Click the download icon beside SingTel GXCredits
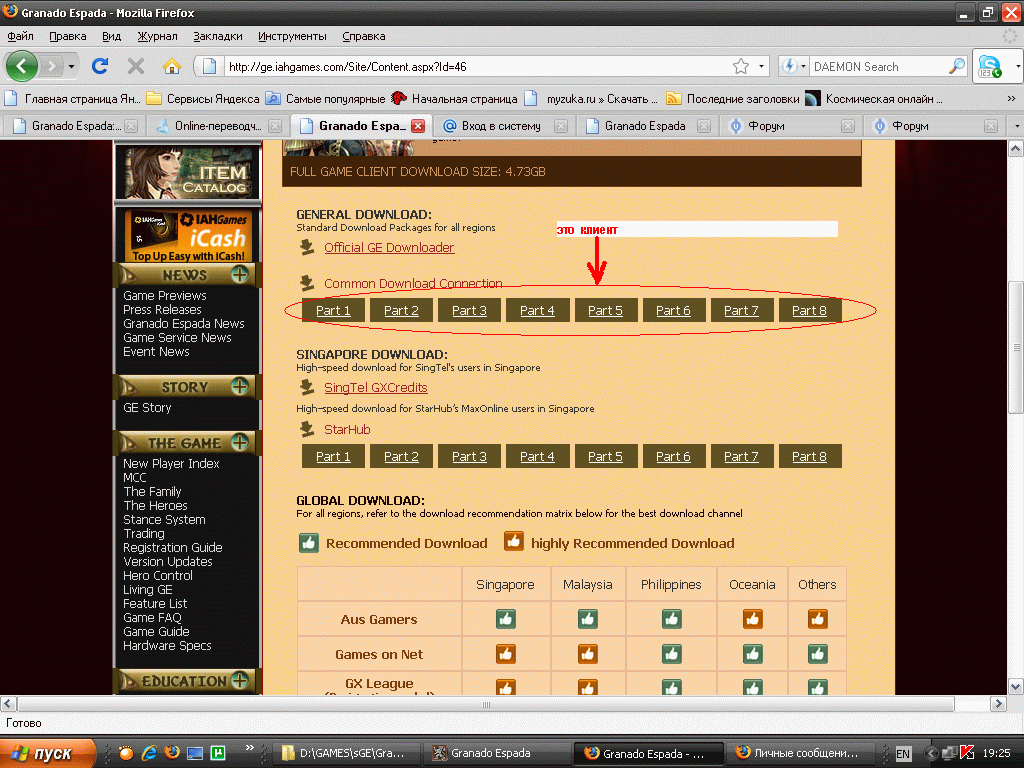The image size is (1024, 768). (306, 387)
